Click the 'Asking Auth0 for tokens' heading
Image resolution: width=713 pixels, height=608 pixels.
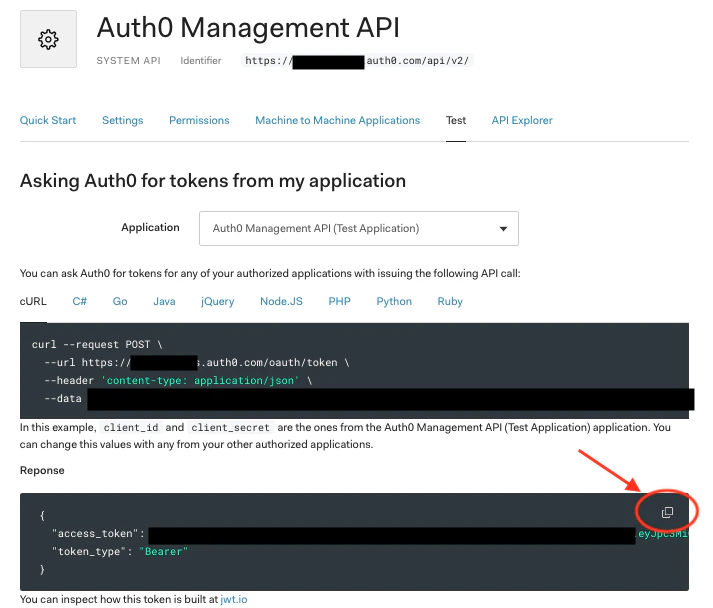213,181
